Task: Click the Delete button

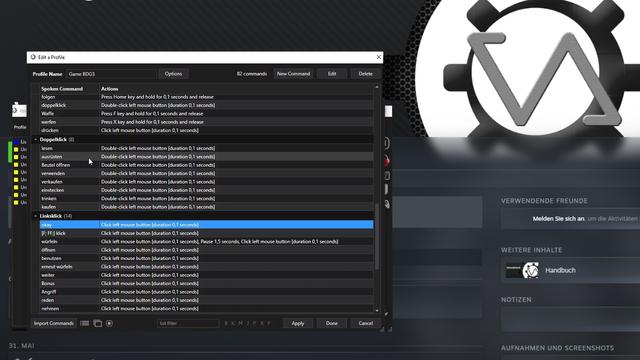Action: tap(365, 74)
